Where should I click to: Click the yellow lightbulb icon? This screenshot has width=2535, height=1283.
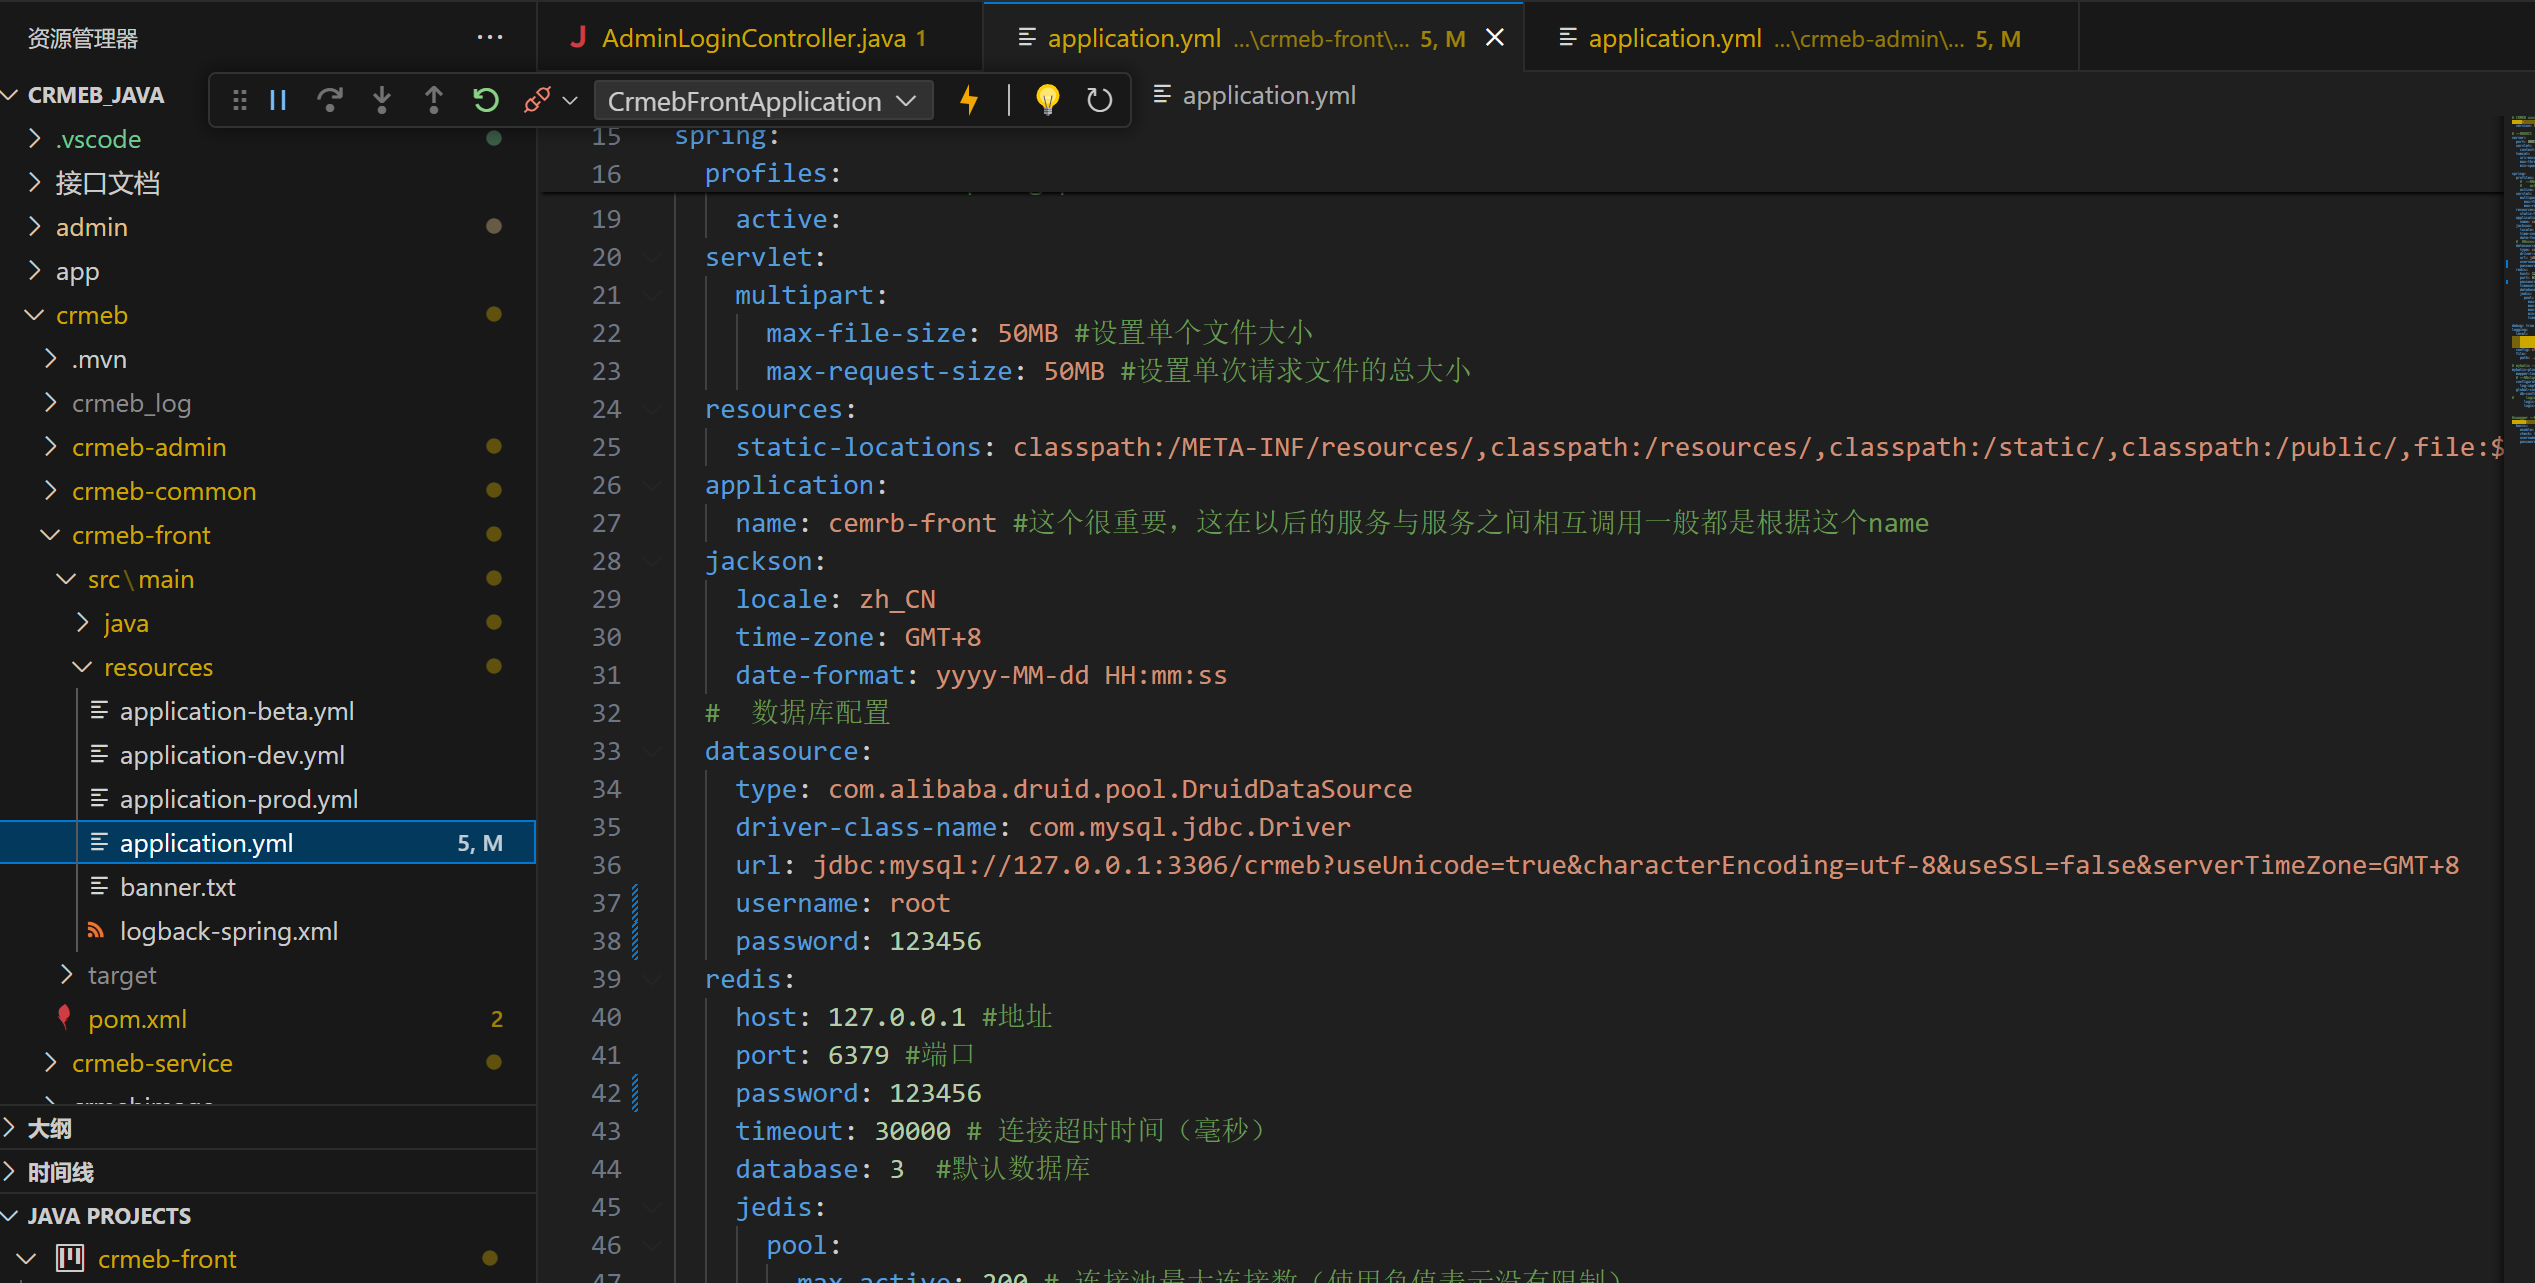(x=1047, y=100)
